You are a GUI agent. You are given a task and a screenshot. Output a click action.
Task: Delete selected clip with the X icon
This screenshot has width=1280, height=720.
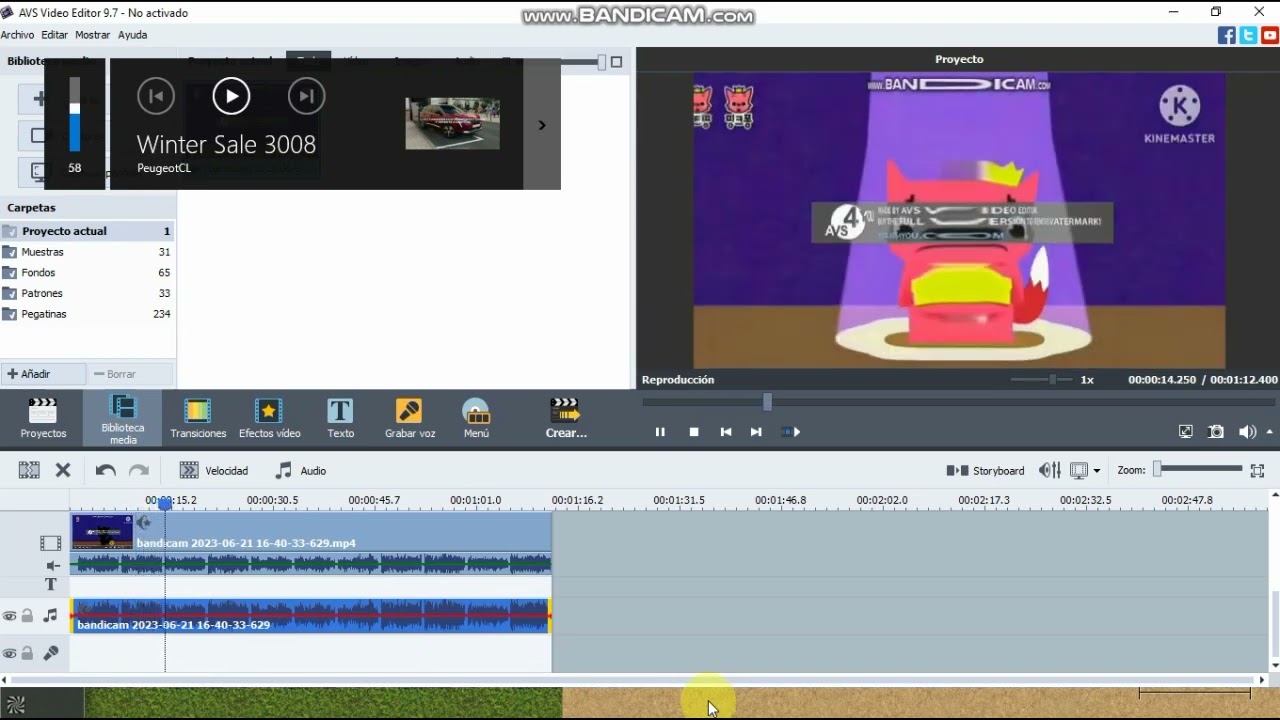click(x=63, y=470)
